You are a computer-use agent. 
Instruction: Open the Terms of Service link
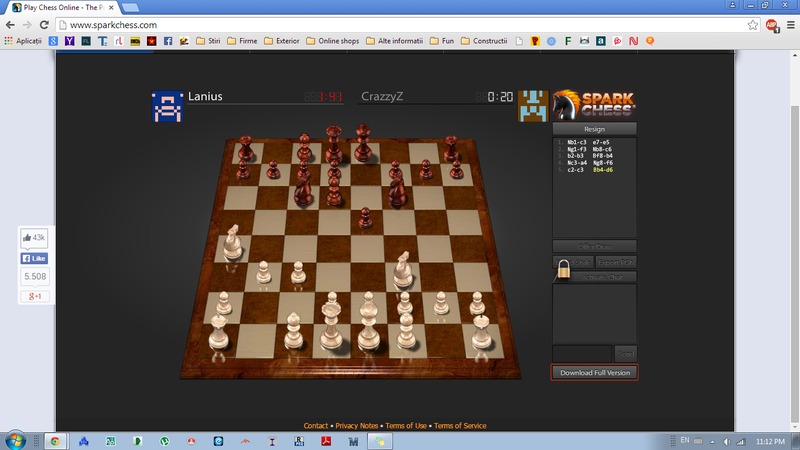click(460, 426)
